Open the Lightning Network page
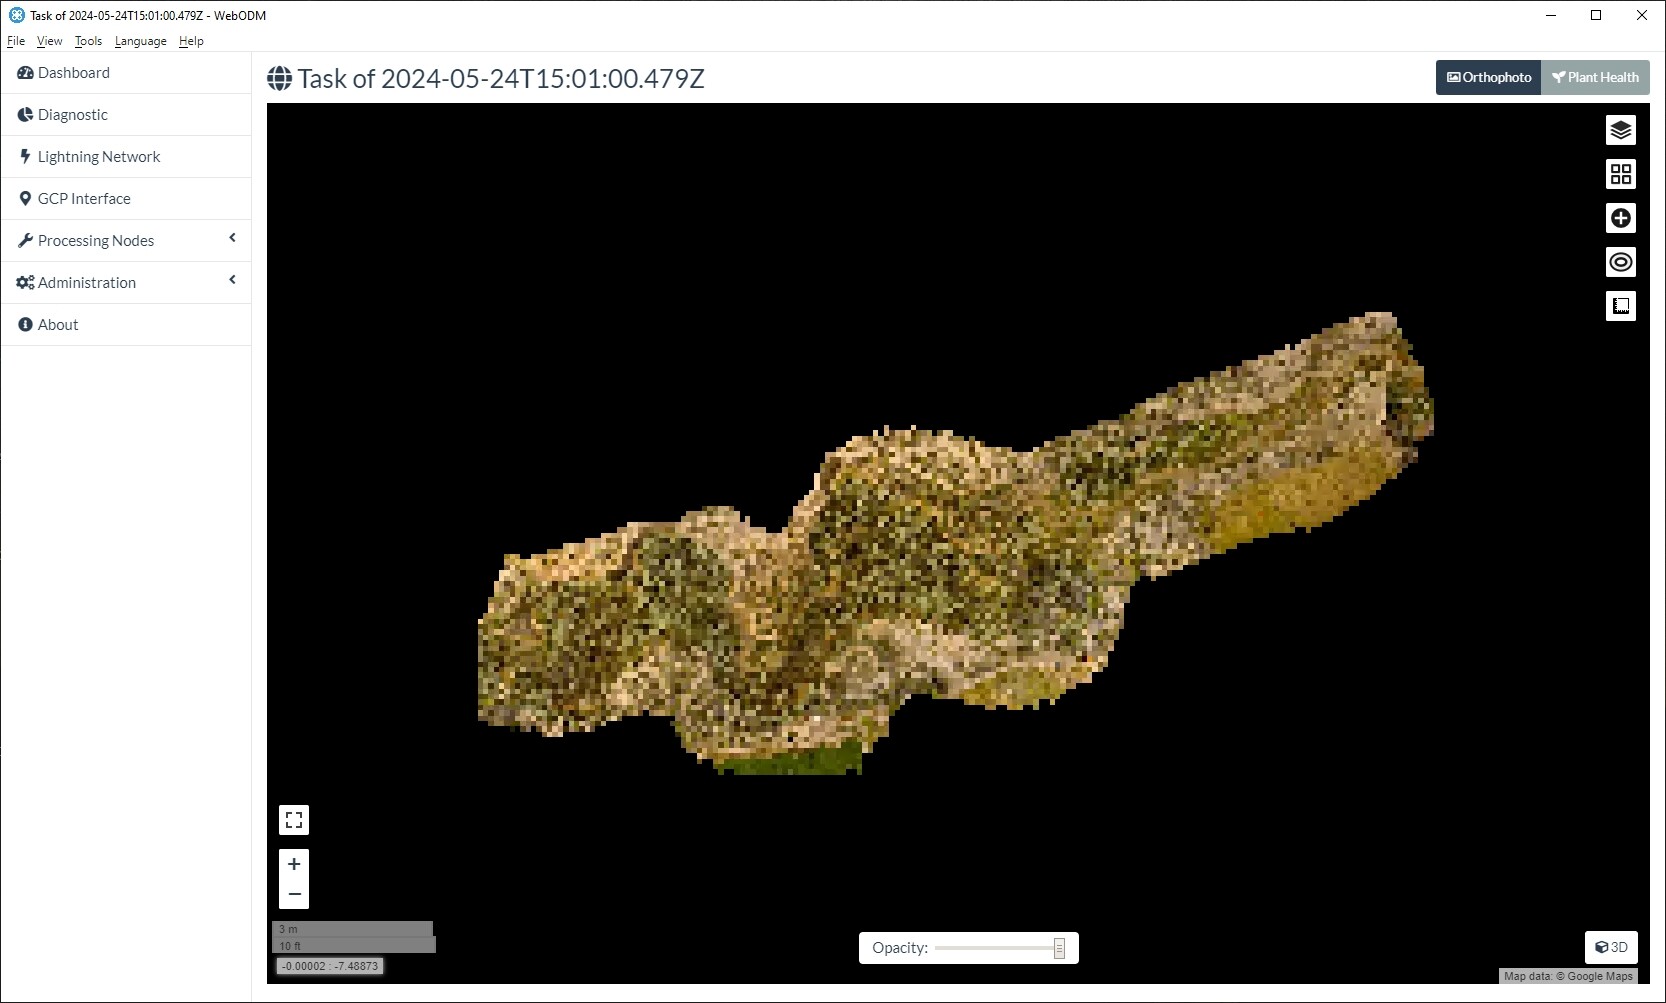Image resolution: width=1666 pixels, height=1003 pixels. (x=98, y=156)
